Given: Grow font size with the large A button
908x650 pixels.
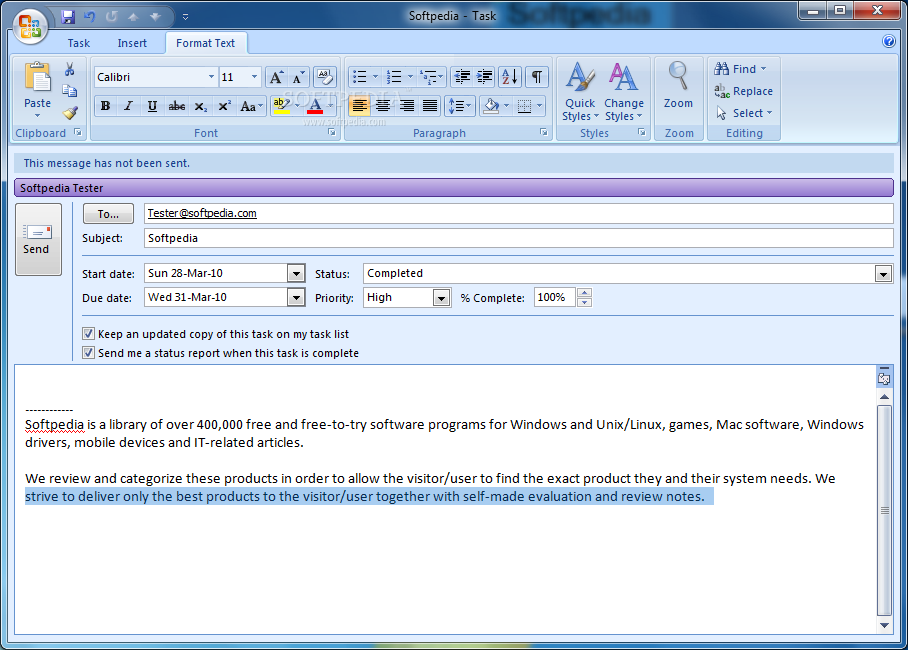Looking at the screenshot, I should click(276, 77).
